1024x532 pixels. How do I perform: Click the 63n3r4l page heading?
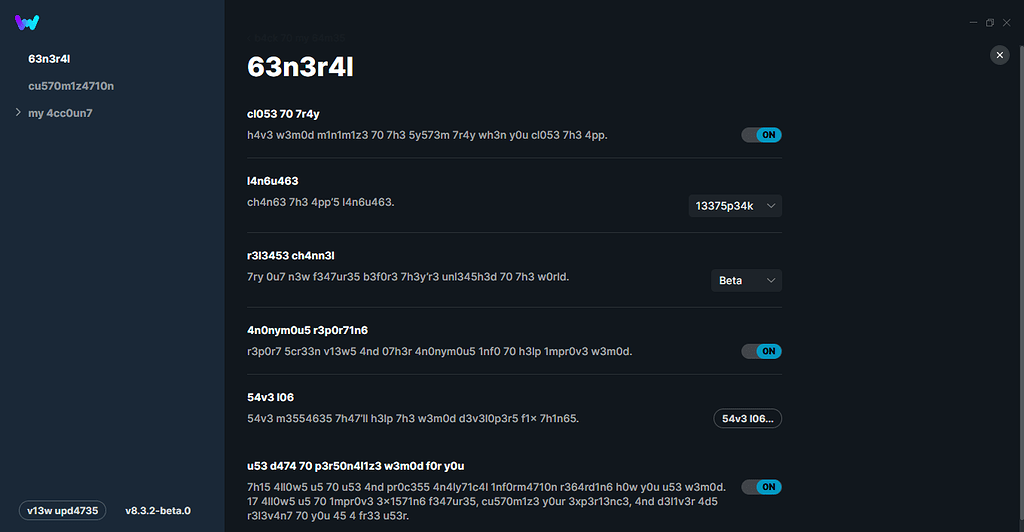pyautogui.click(x=300, y=67)
